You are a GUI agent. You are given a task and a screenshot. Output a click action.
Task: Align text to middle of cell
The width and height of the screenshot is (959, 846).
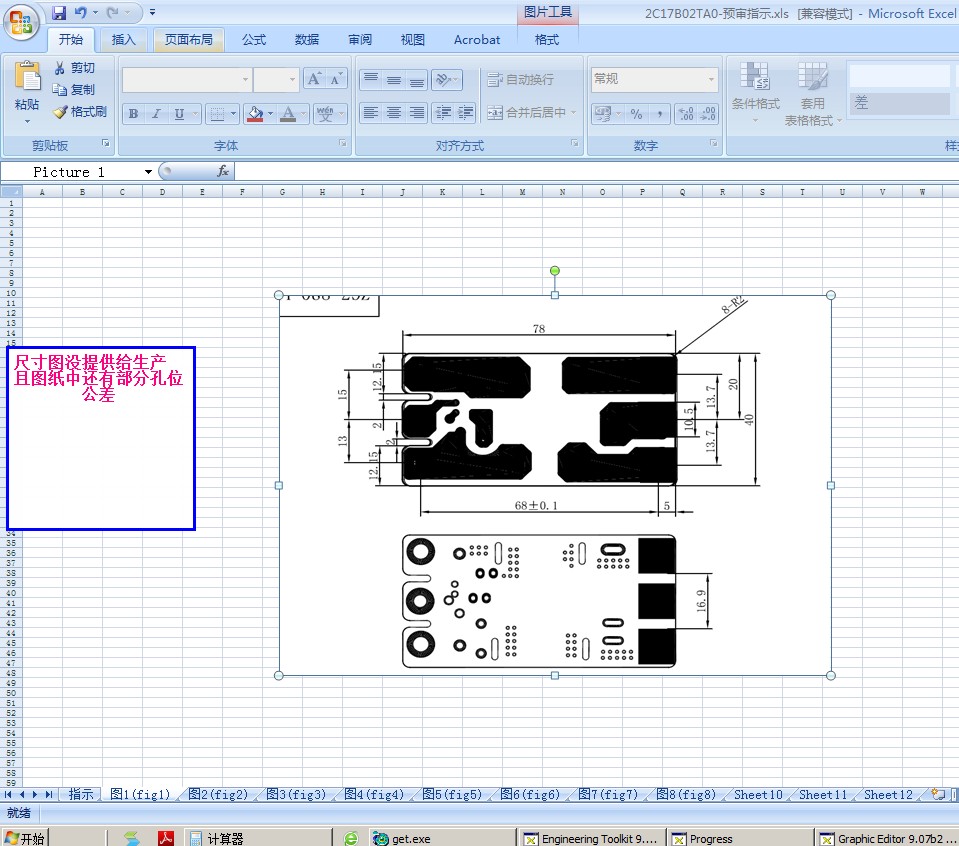(x=394, y=79)
